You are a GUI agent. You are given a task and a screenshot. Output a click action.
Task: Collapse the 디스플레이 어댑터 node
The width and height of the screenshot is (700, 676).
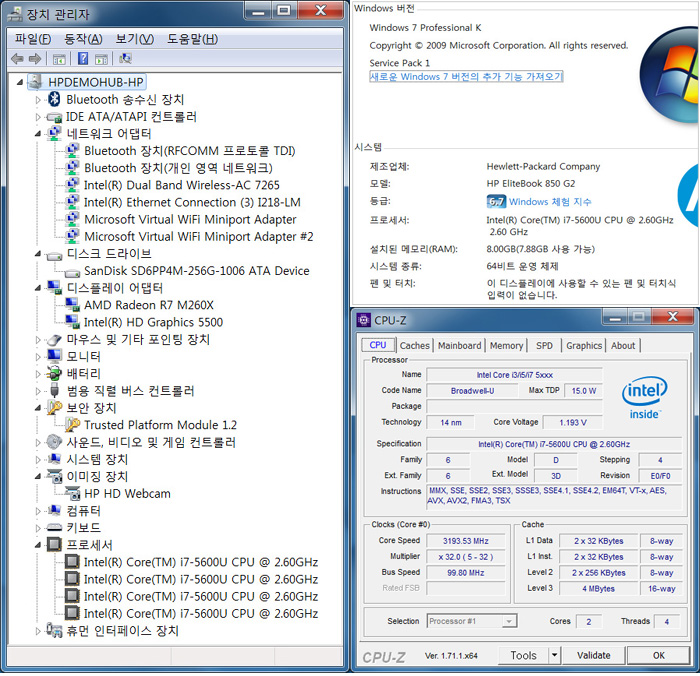click(38, 288)
